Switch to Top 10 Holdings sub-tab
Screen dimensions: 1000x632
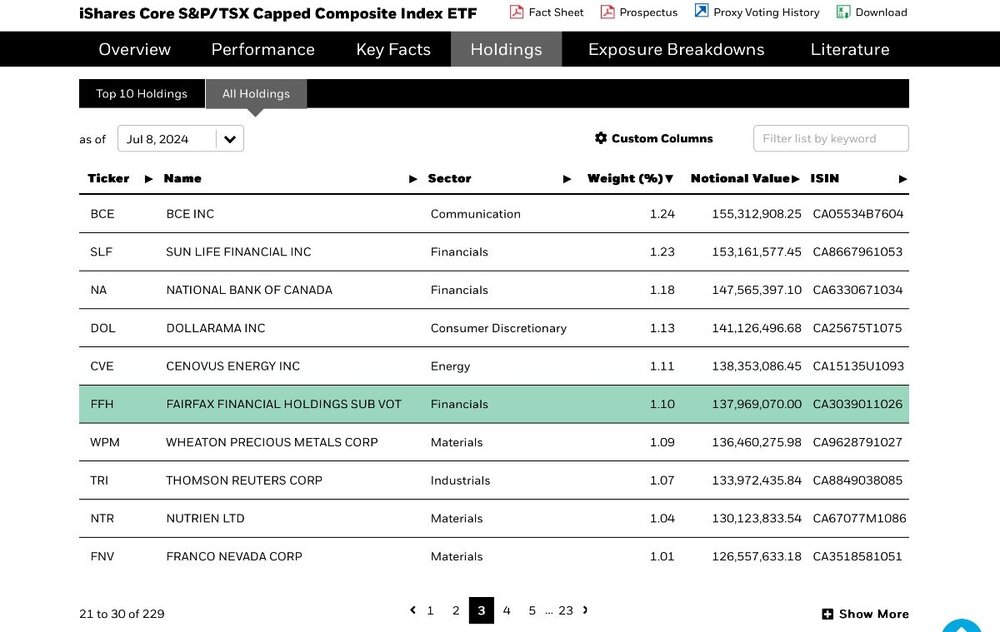click(x=142, y=94)
